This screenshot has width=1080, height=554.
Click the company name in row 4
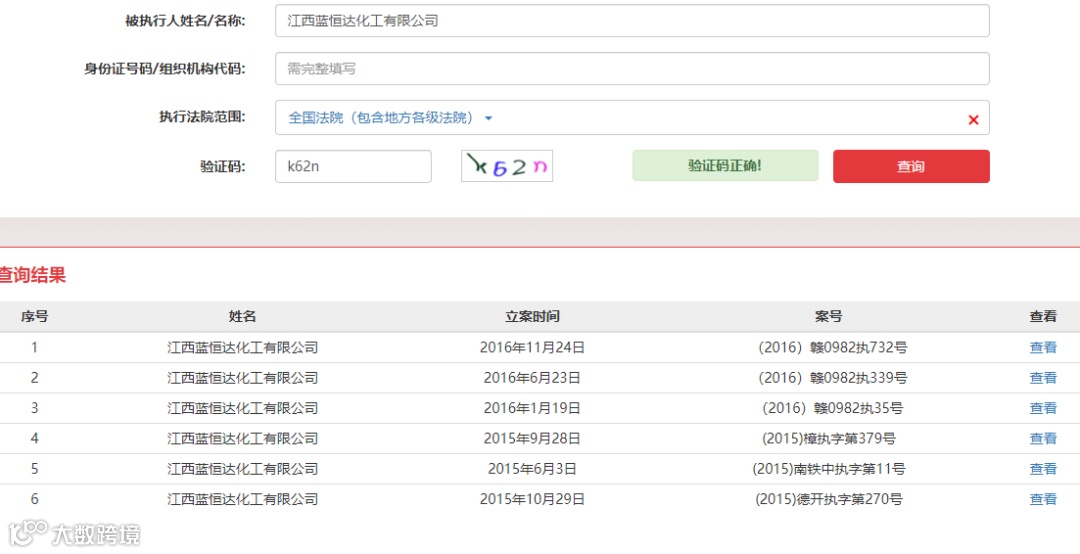(x=242, y=438)
